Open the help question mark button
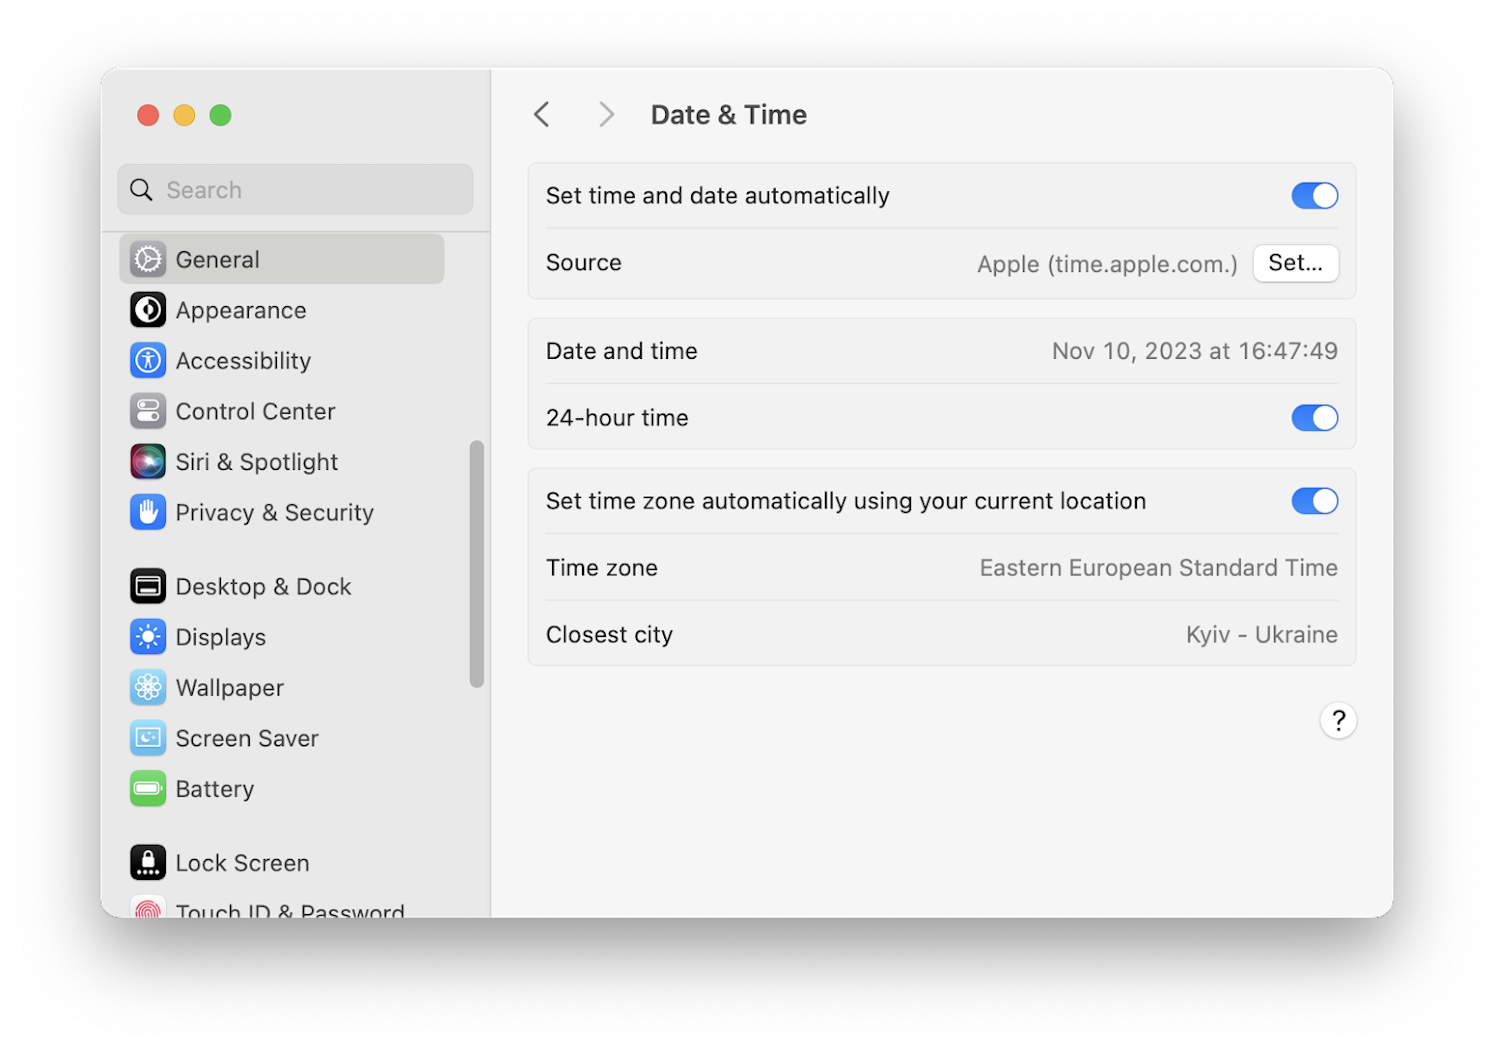This screenshot has height=1051, width=1494. [x=1338, y=720]
